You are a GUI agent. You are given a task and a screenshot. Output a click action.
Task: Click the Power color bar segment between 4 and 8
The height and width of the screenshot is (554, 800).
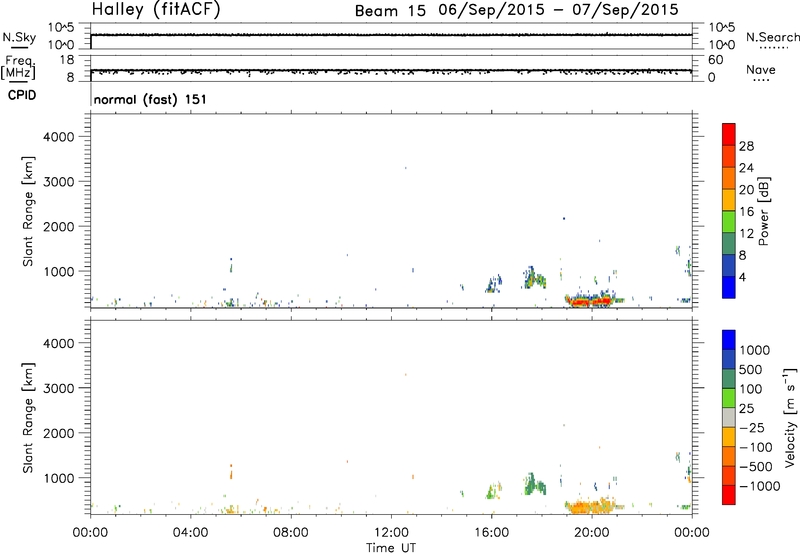point(729,266)
